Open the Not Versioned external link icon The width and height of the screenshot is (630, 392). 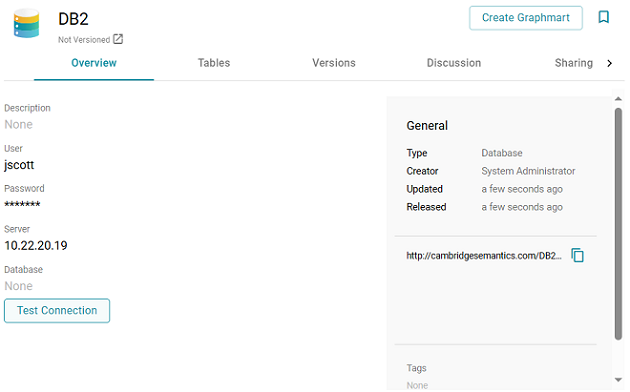point(118,39)
